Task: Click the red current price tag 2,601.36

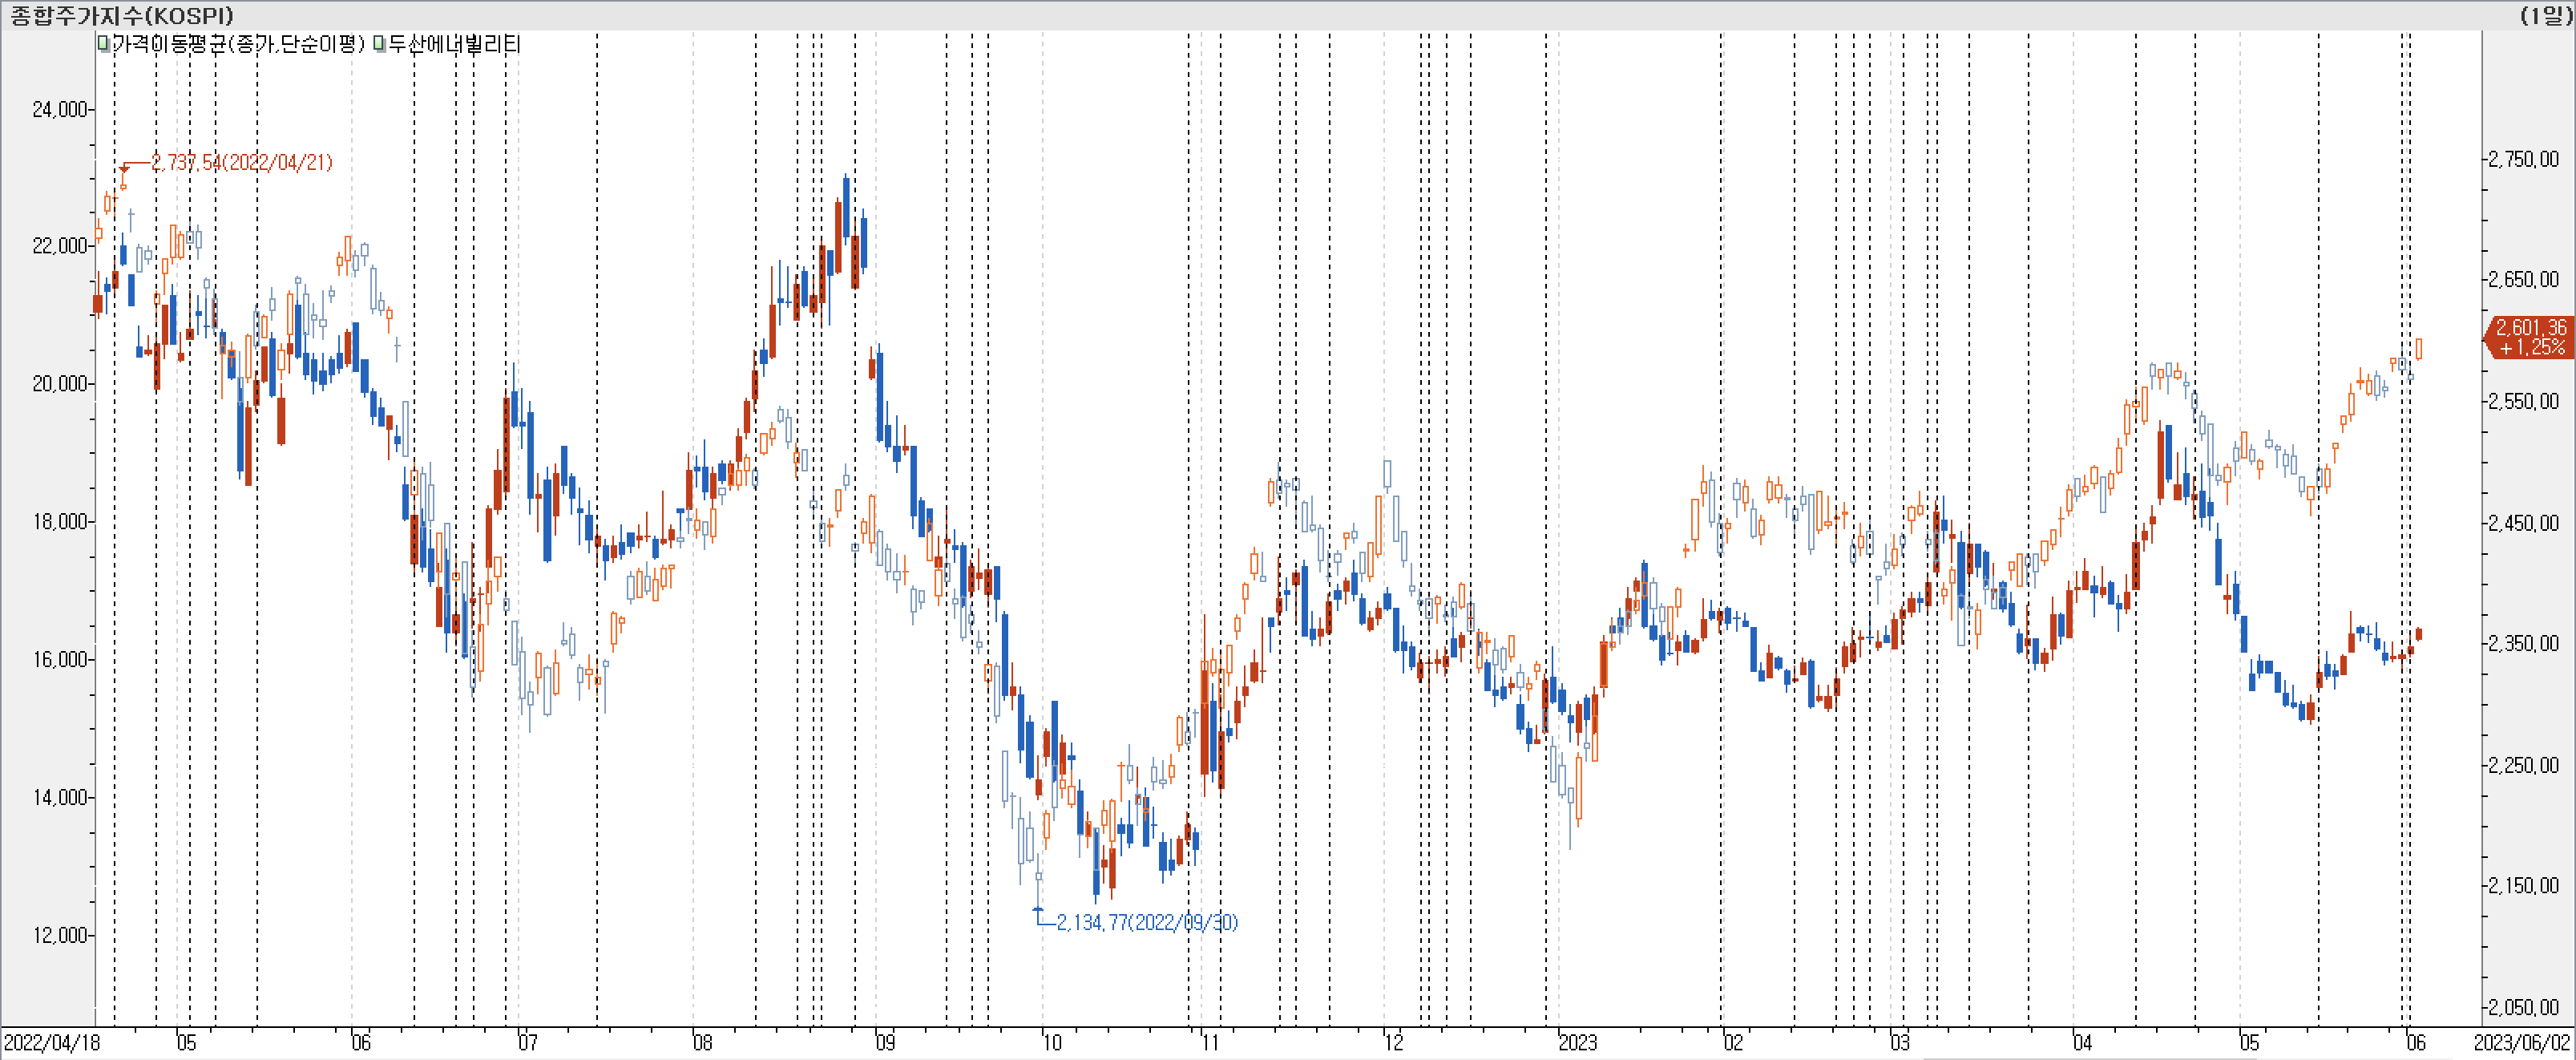Action: pyautogui.click(x=2530, y=337)
